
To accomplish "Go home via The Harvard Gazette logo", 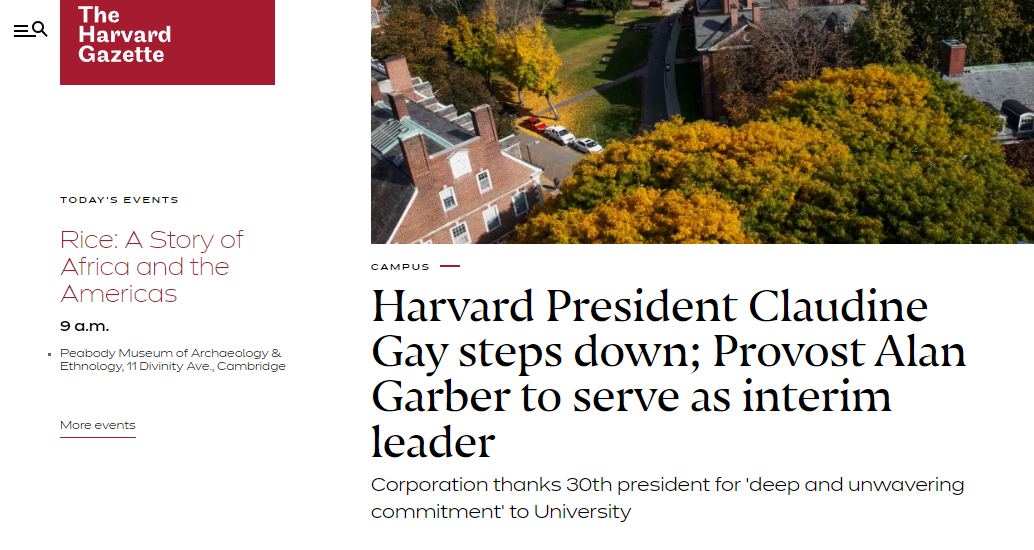I will (167, 42).
